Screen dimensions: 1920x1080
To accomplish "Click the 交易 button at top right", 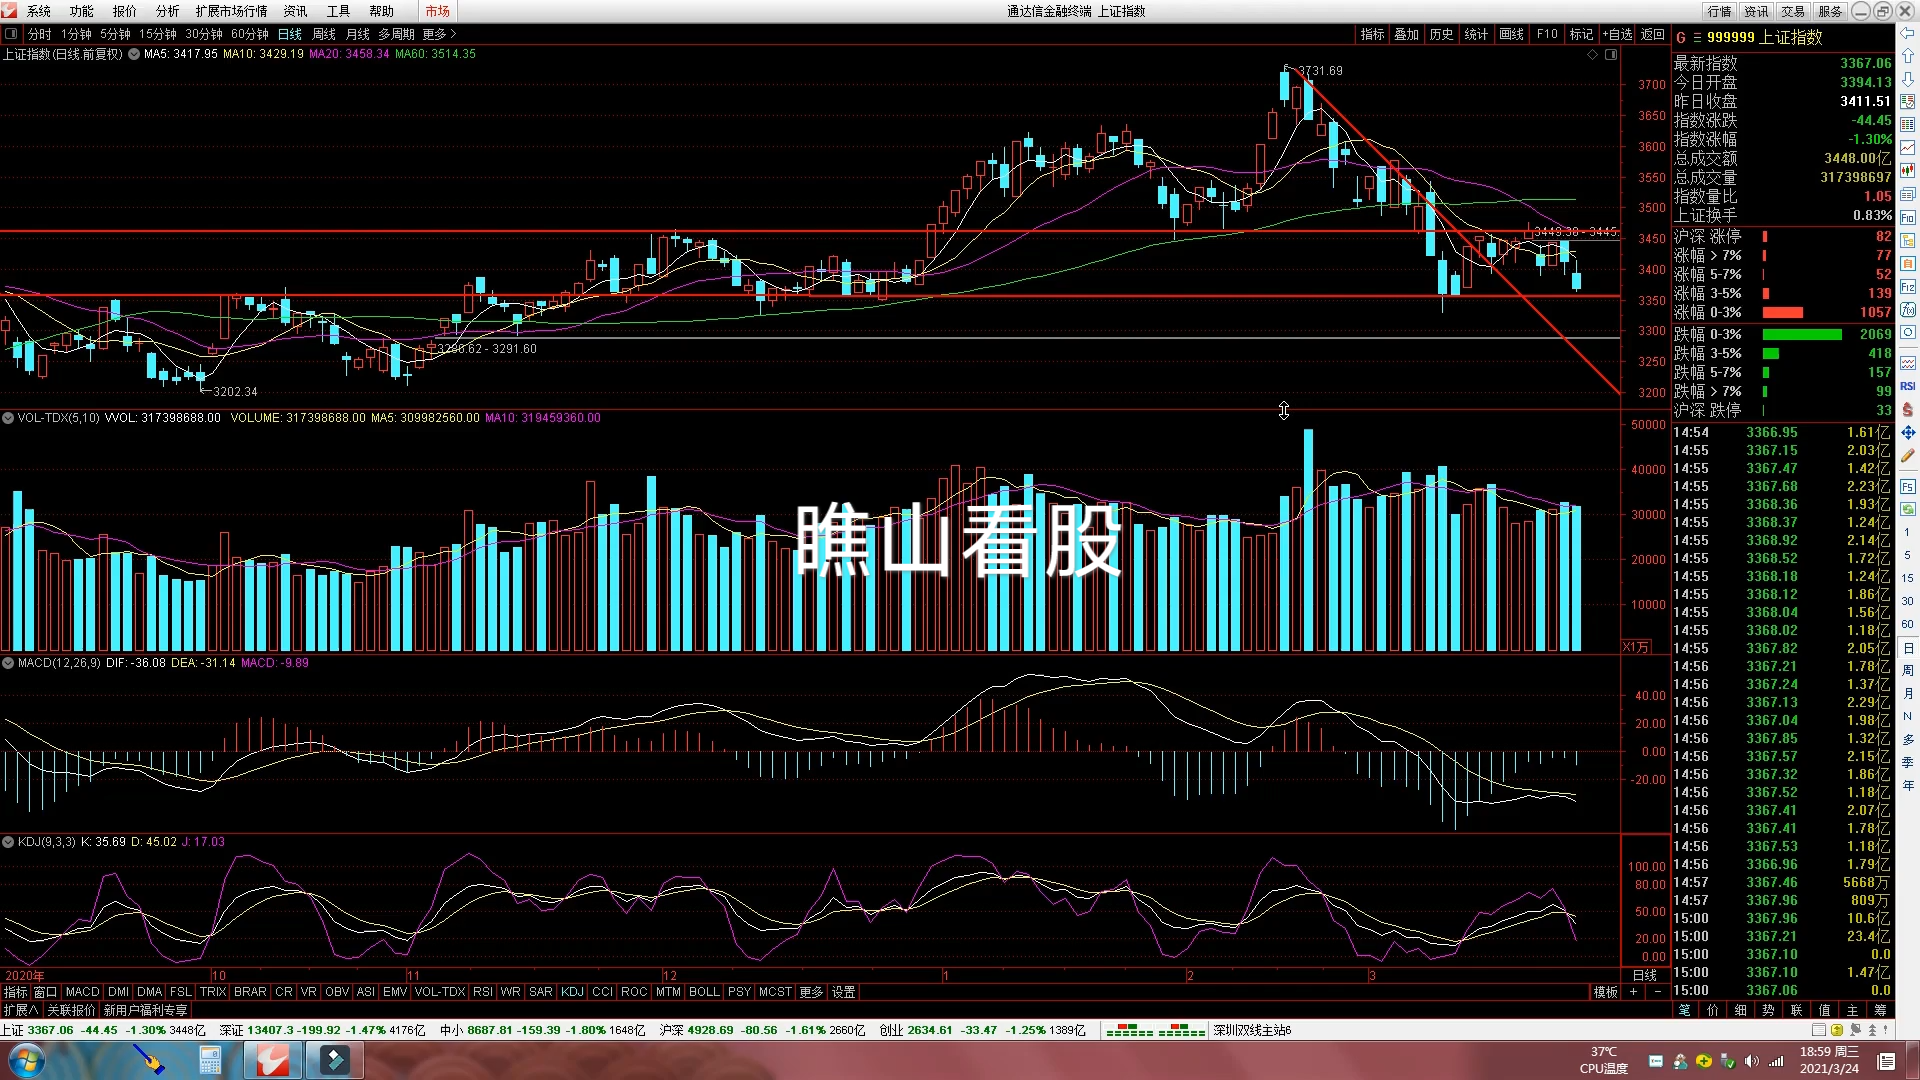I will [x=1793, y=11].
